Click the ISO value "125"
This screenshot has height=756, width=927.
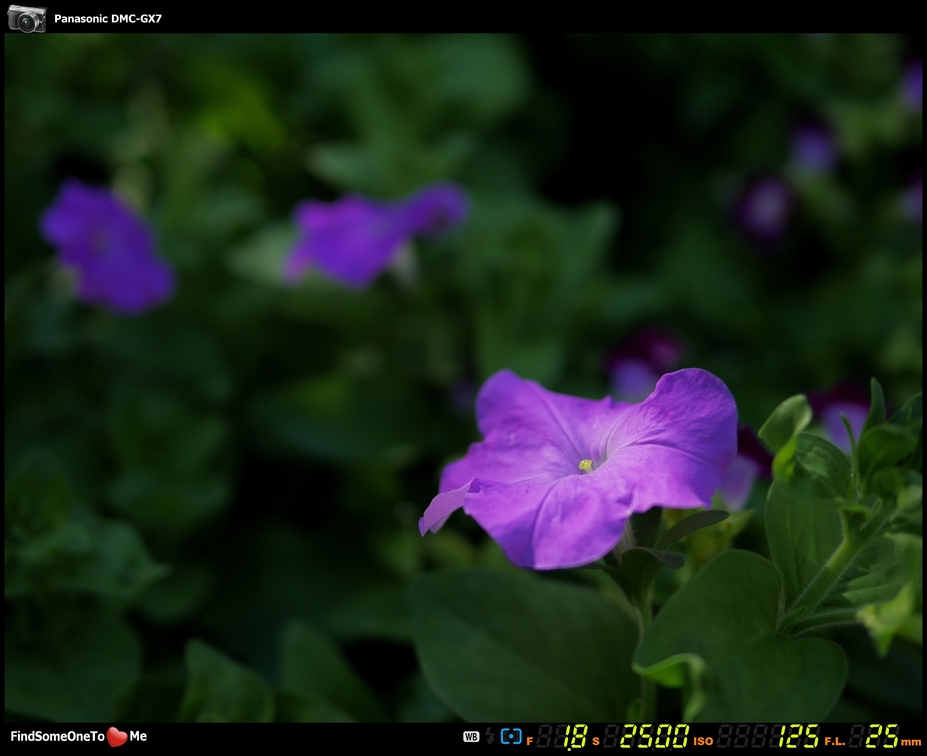799,736
